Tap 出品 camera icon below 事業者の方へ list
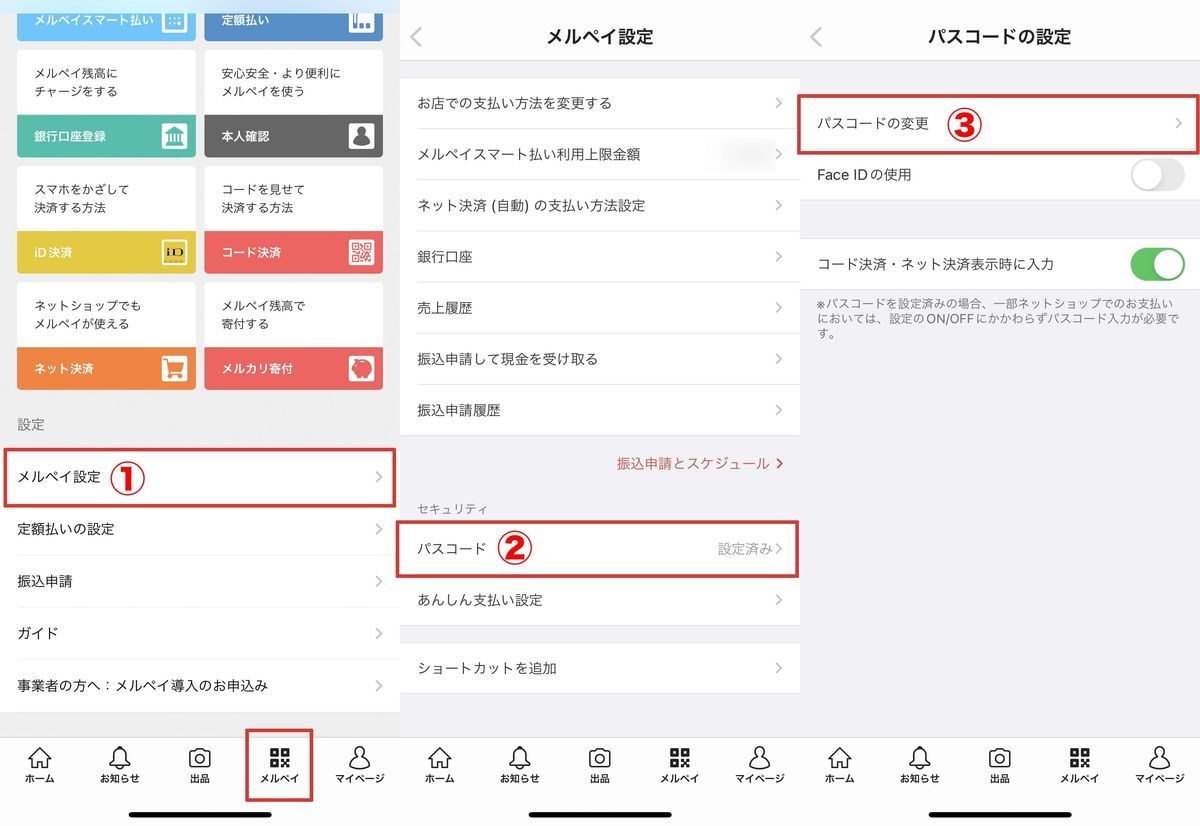The width and height of the screenshot is (1200, 826). pyautogui.click(x=200, y=758)
